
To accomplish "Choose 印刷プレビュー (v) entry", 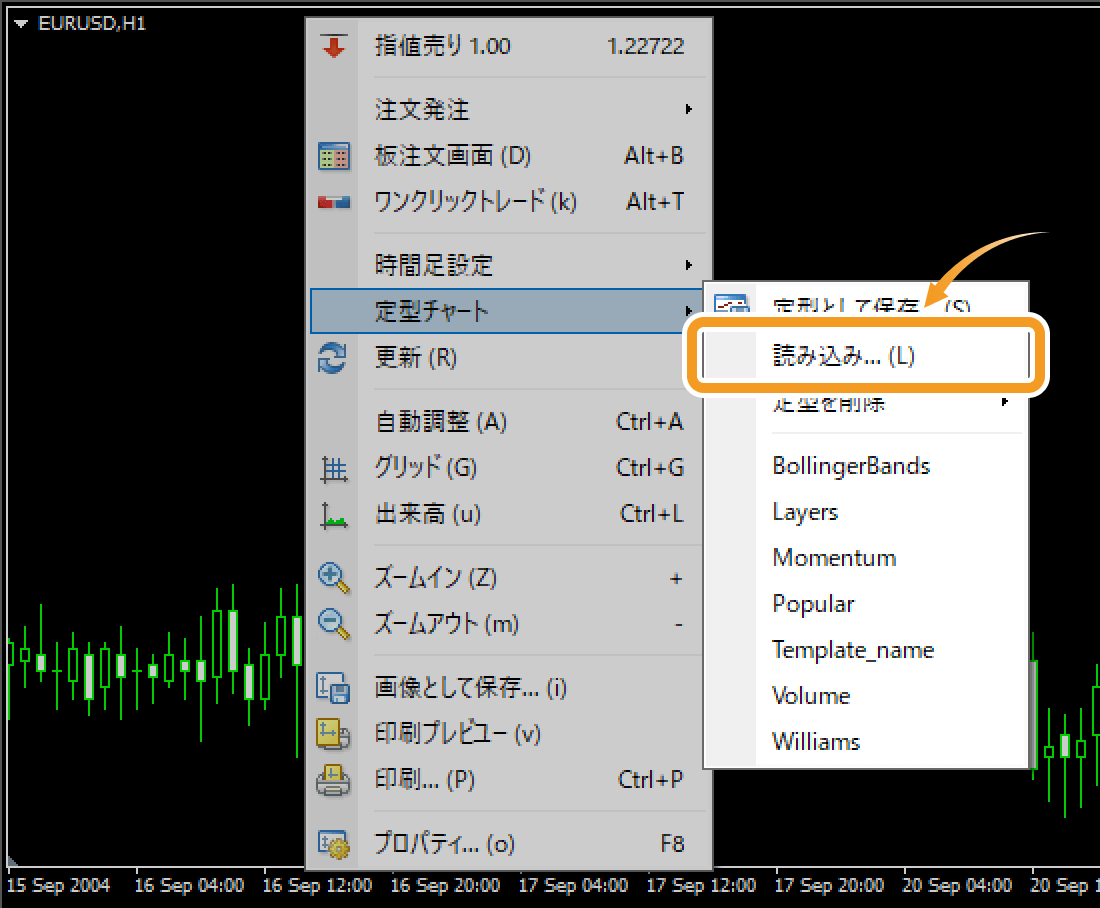I will pyautogui.click(x=509, y=734).
